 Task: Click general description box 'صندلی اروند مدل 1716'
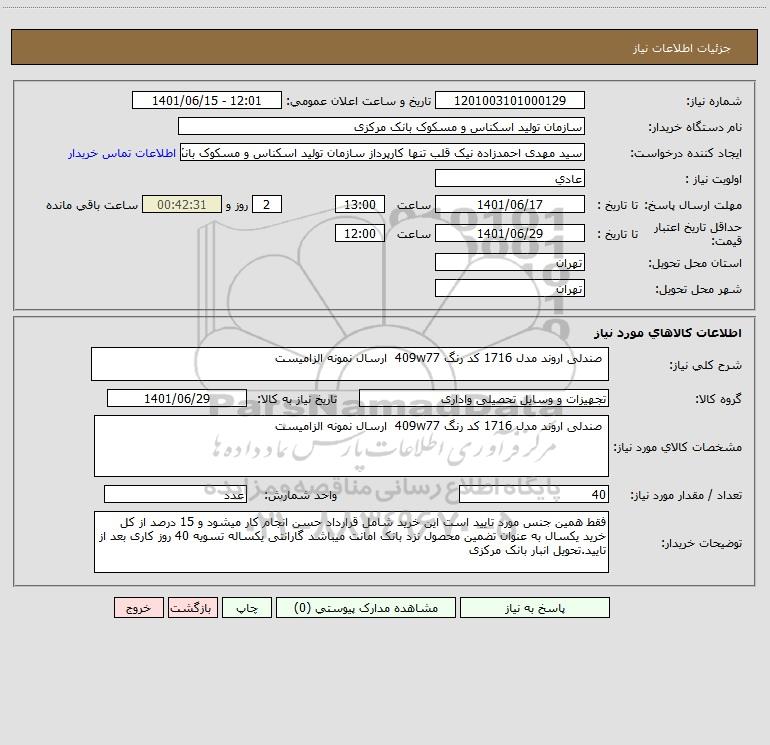click(x=350, y=364)
